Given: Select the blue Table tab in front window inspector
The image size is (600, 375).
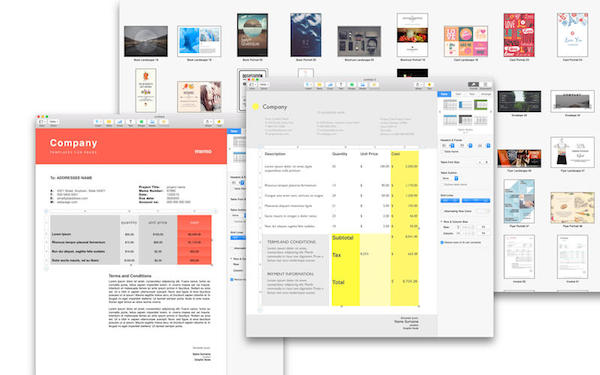Looking at the screenshot, I should click(x=444, y=94).
